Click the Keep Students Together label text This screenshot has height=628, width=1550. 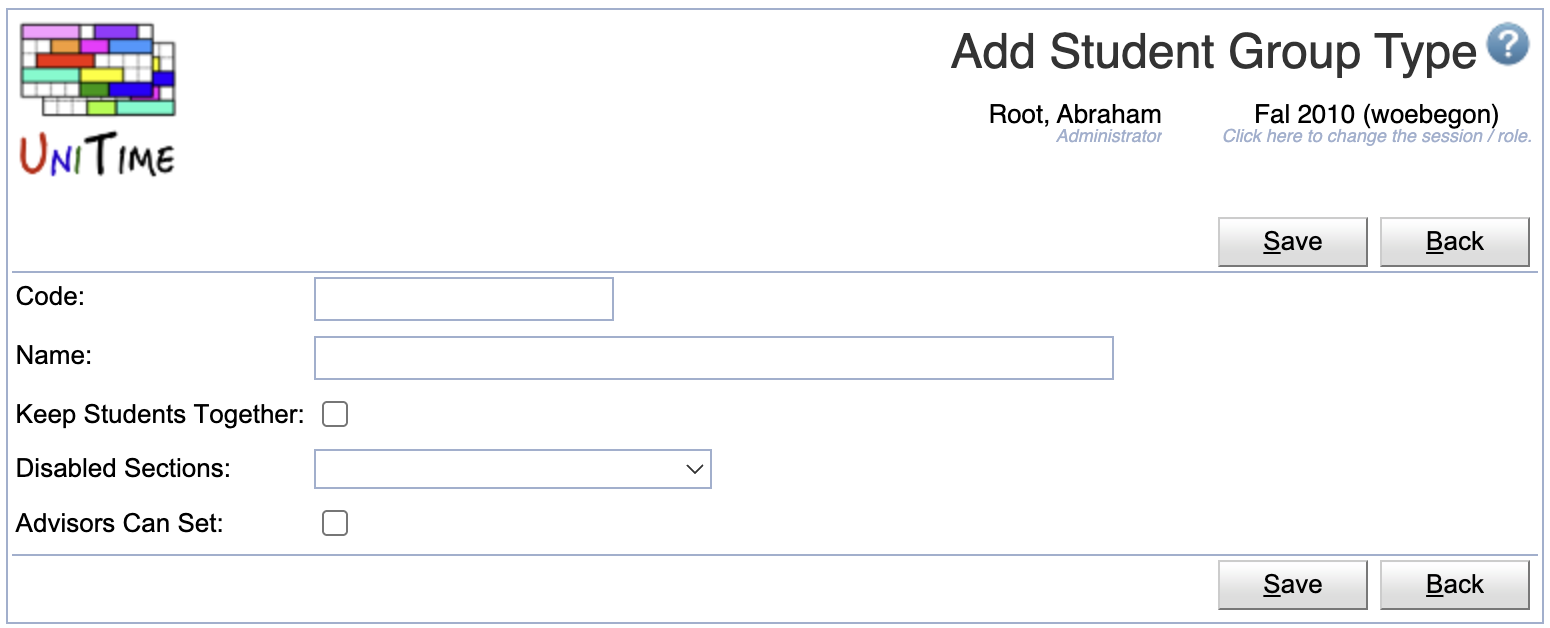[160, 415]
